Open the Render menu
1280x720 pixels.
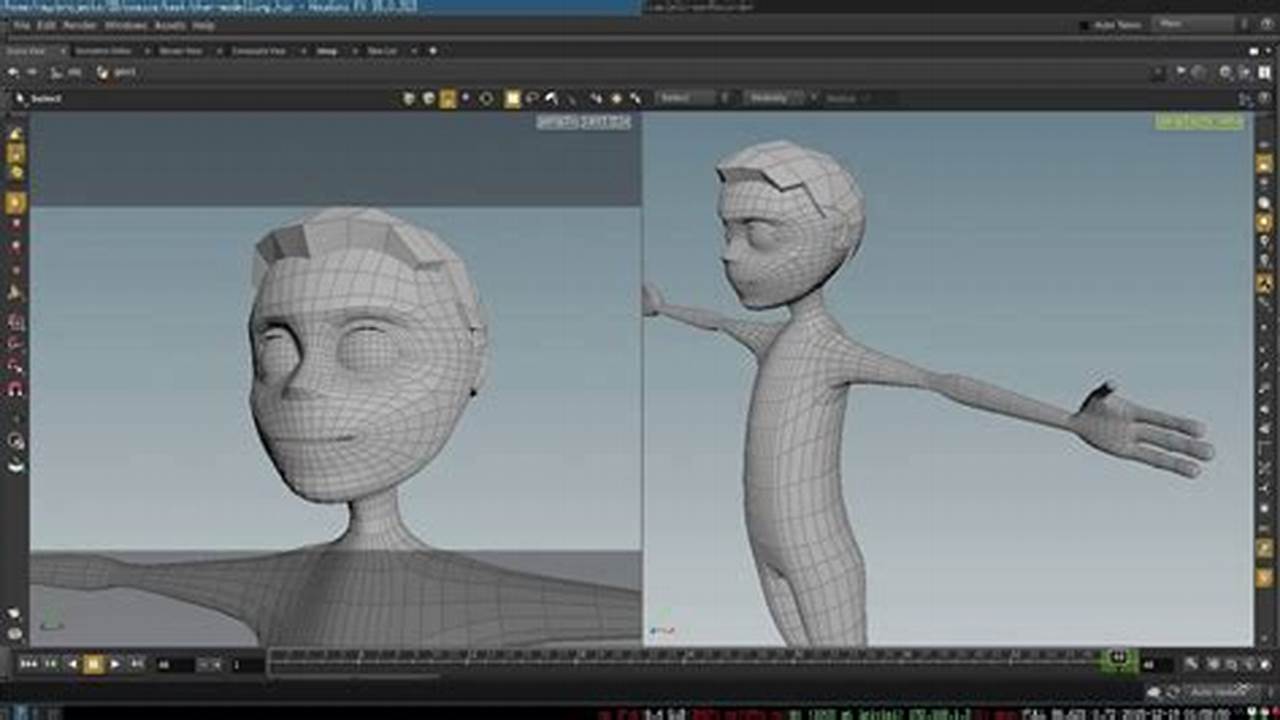click(x=80, y=25)
